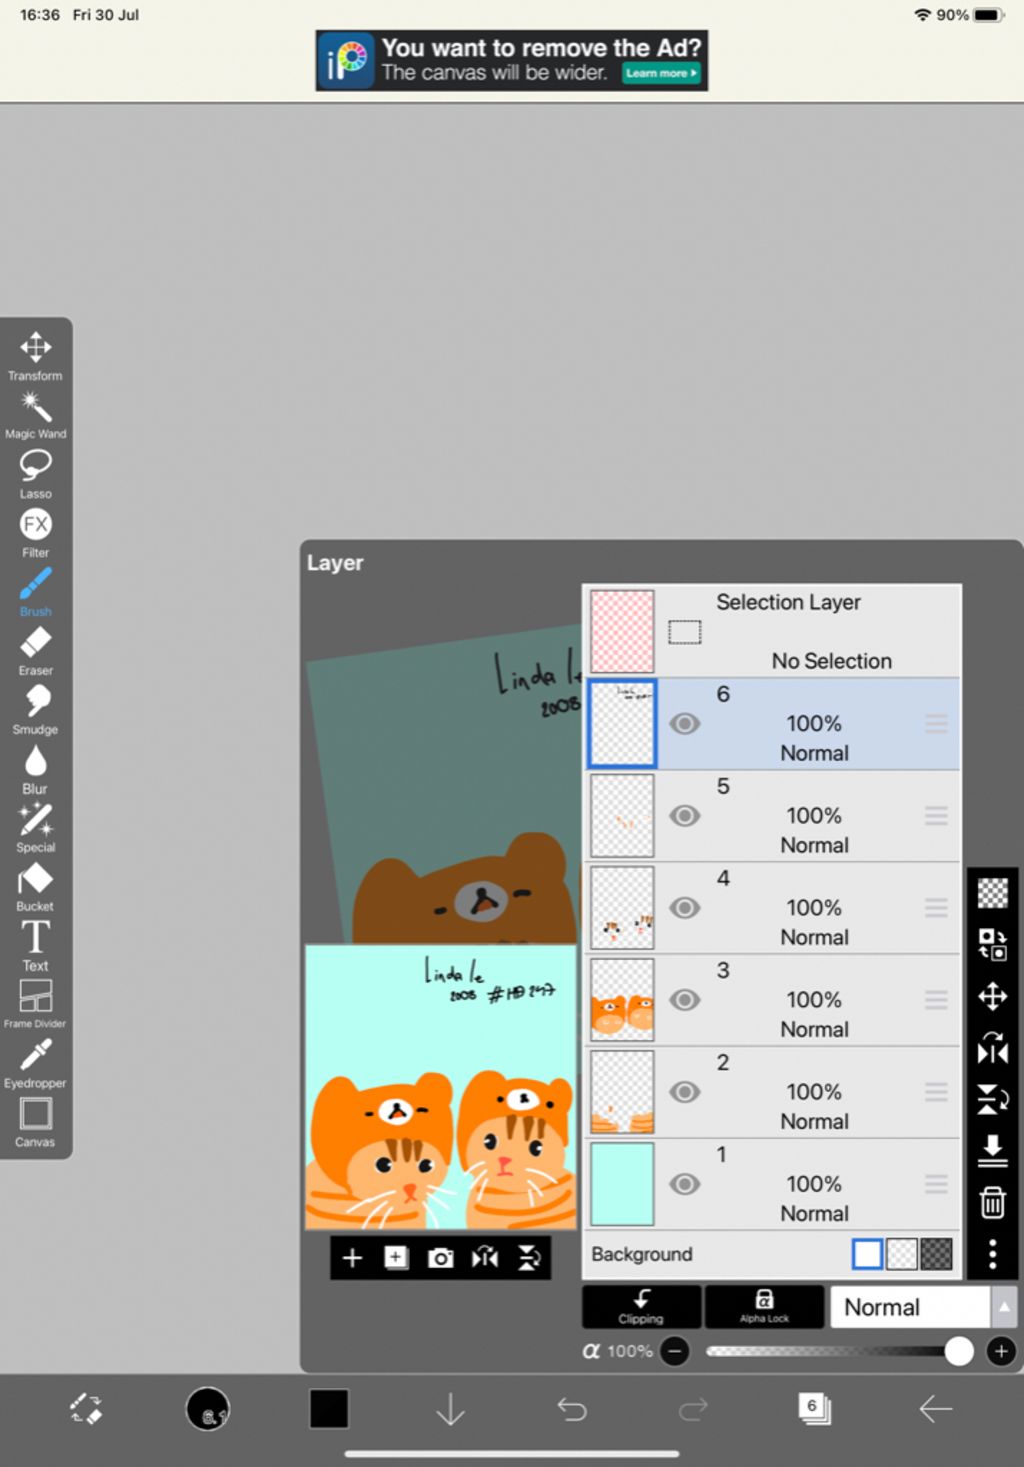Open layers window showing 6

click(x=814, y=1409)
